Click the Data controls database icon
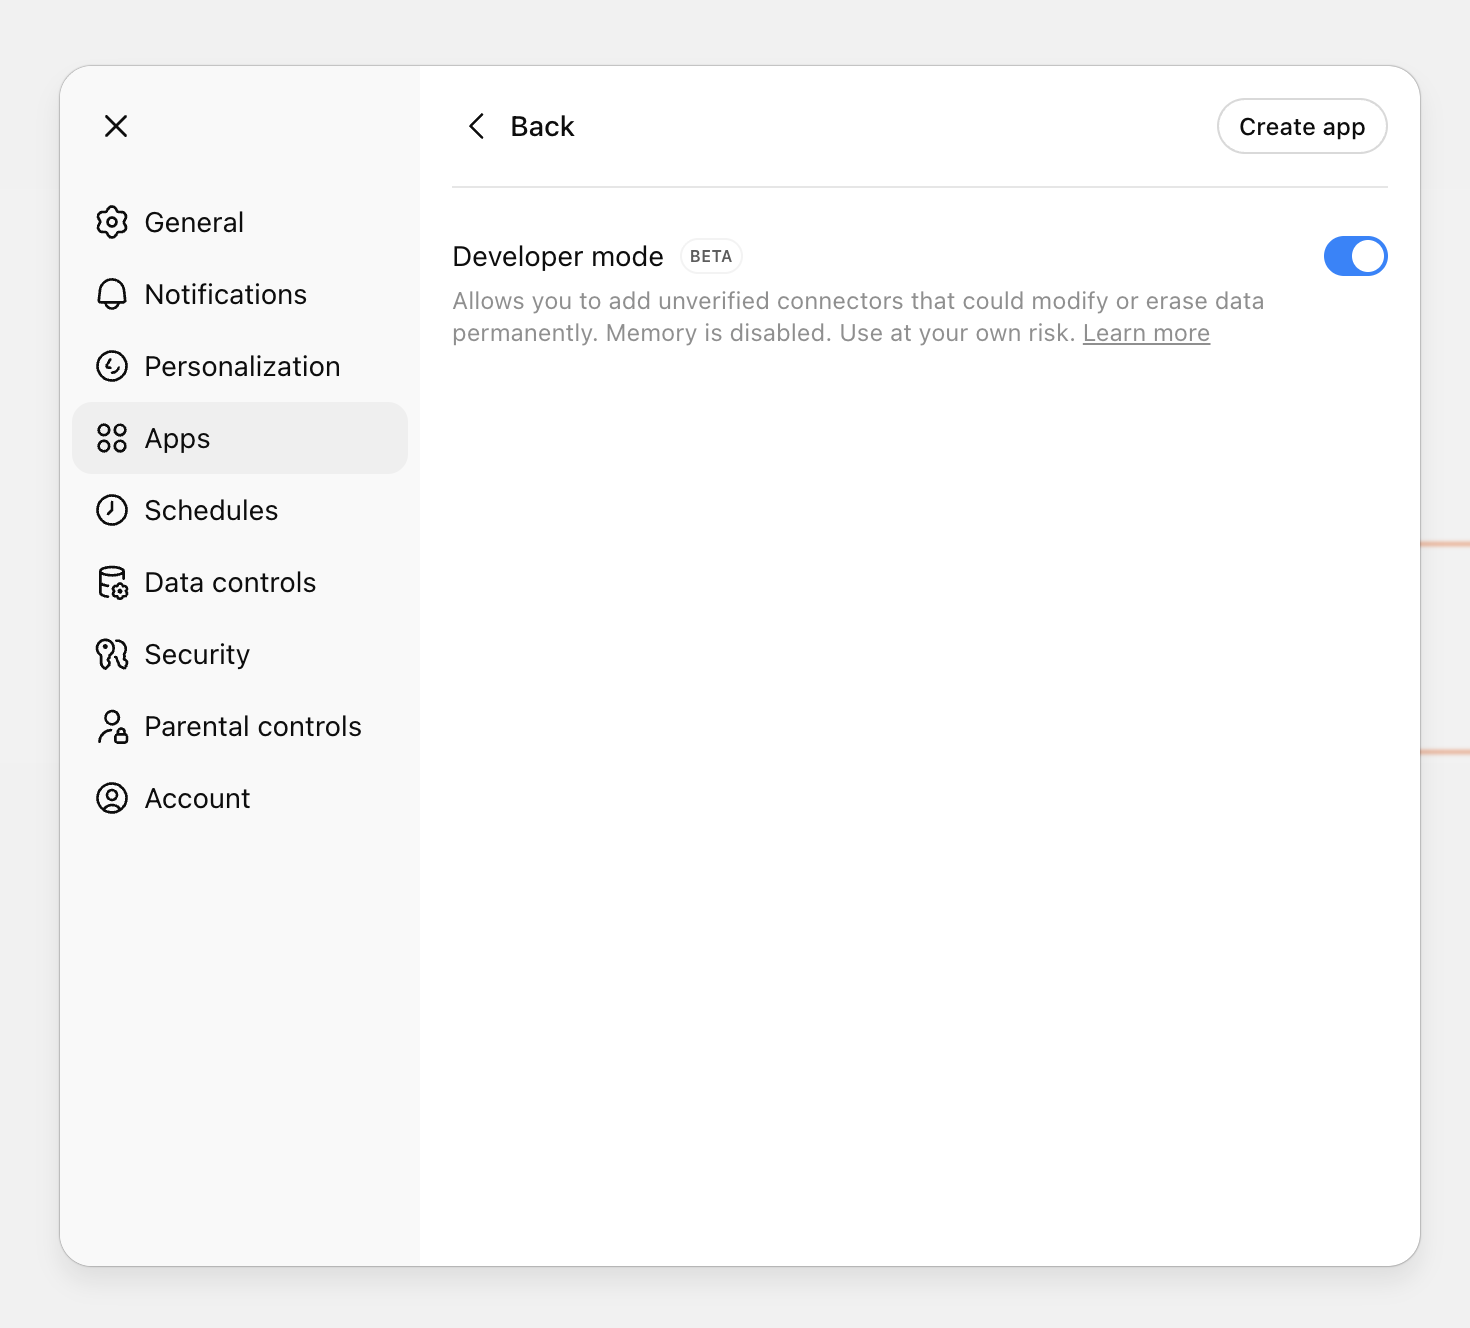 click(112, 582)
